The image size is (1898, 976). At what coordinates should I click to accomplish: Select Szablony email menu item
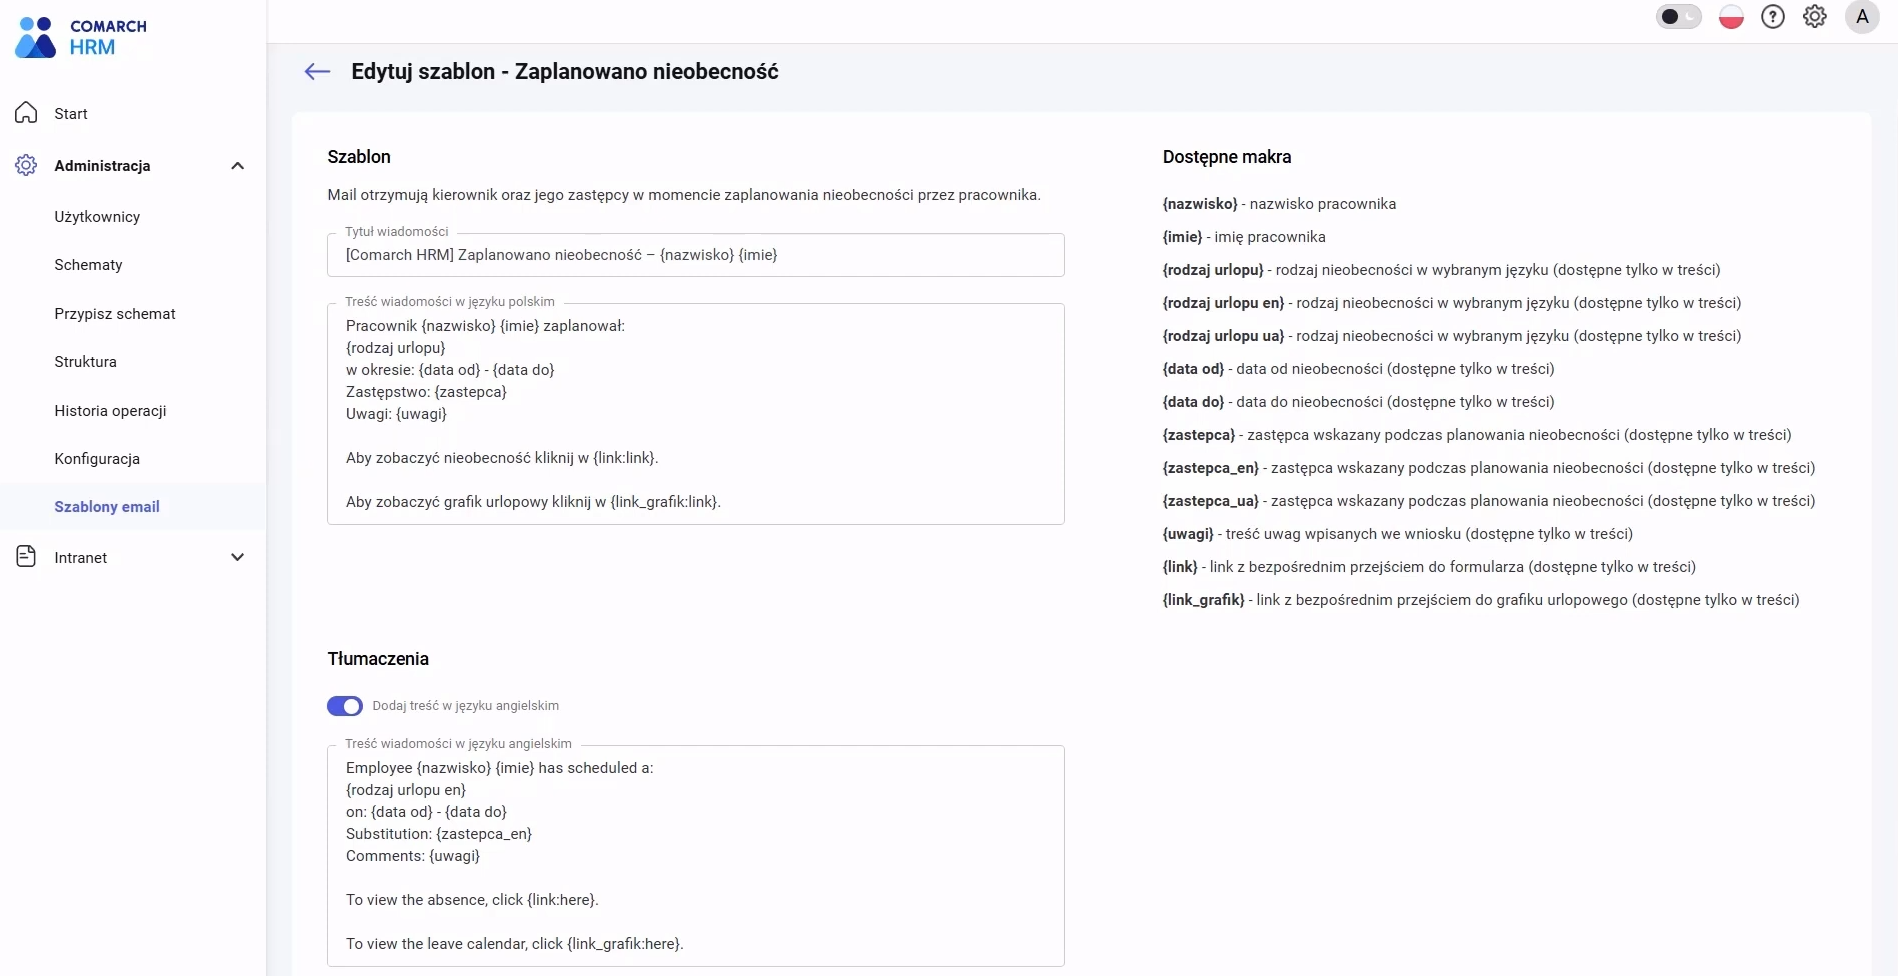click(x=107, y=507)
